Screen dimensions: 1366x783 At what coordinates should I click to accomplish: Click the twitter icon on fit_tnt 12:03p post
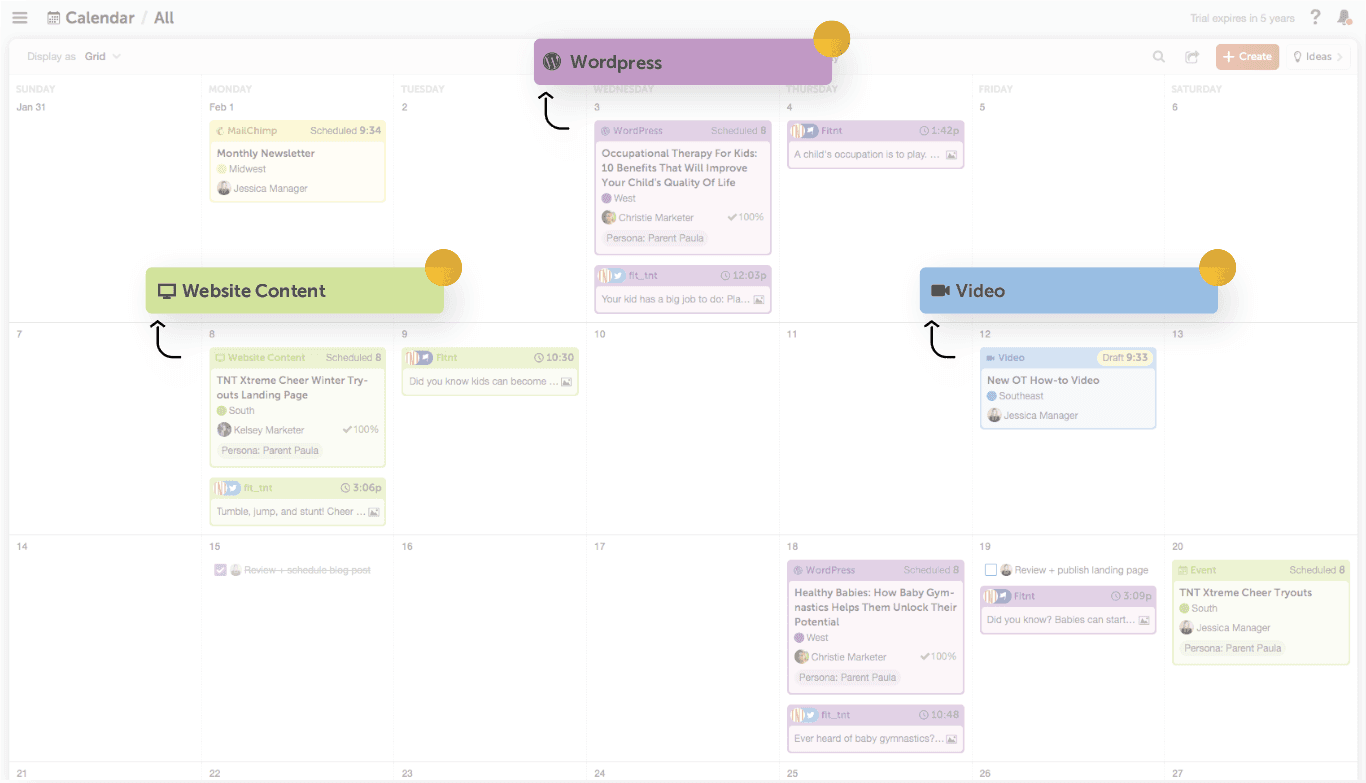point(618,275)
